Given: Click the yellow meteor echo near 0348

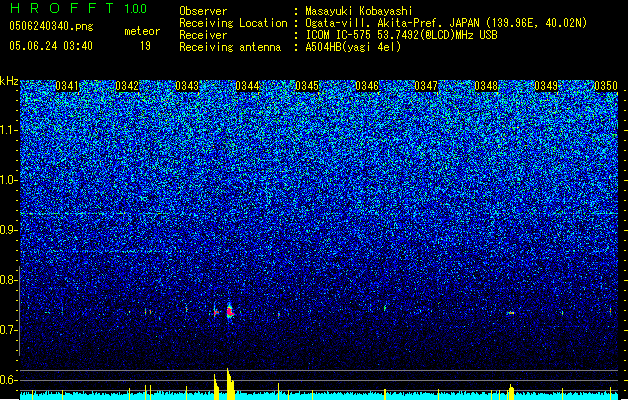Looking at the screenshot, I should tap(510, 313).
